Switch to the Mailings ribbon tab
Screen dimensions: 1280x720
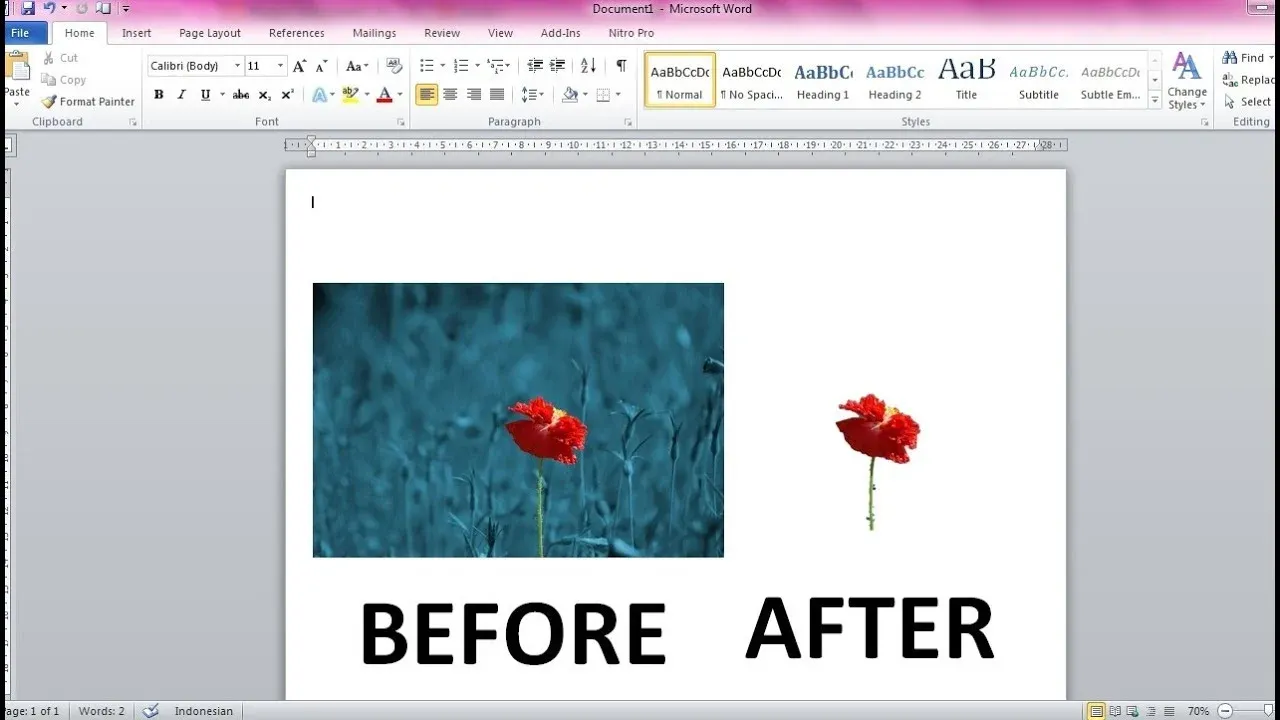click(x=374, y=32)
